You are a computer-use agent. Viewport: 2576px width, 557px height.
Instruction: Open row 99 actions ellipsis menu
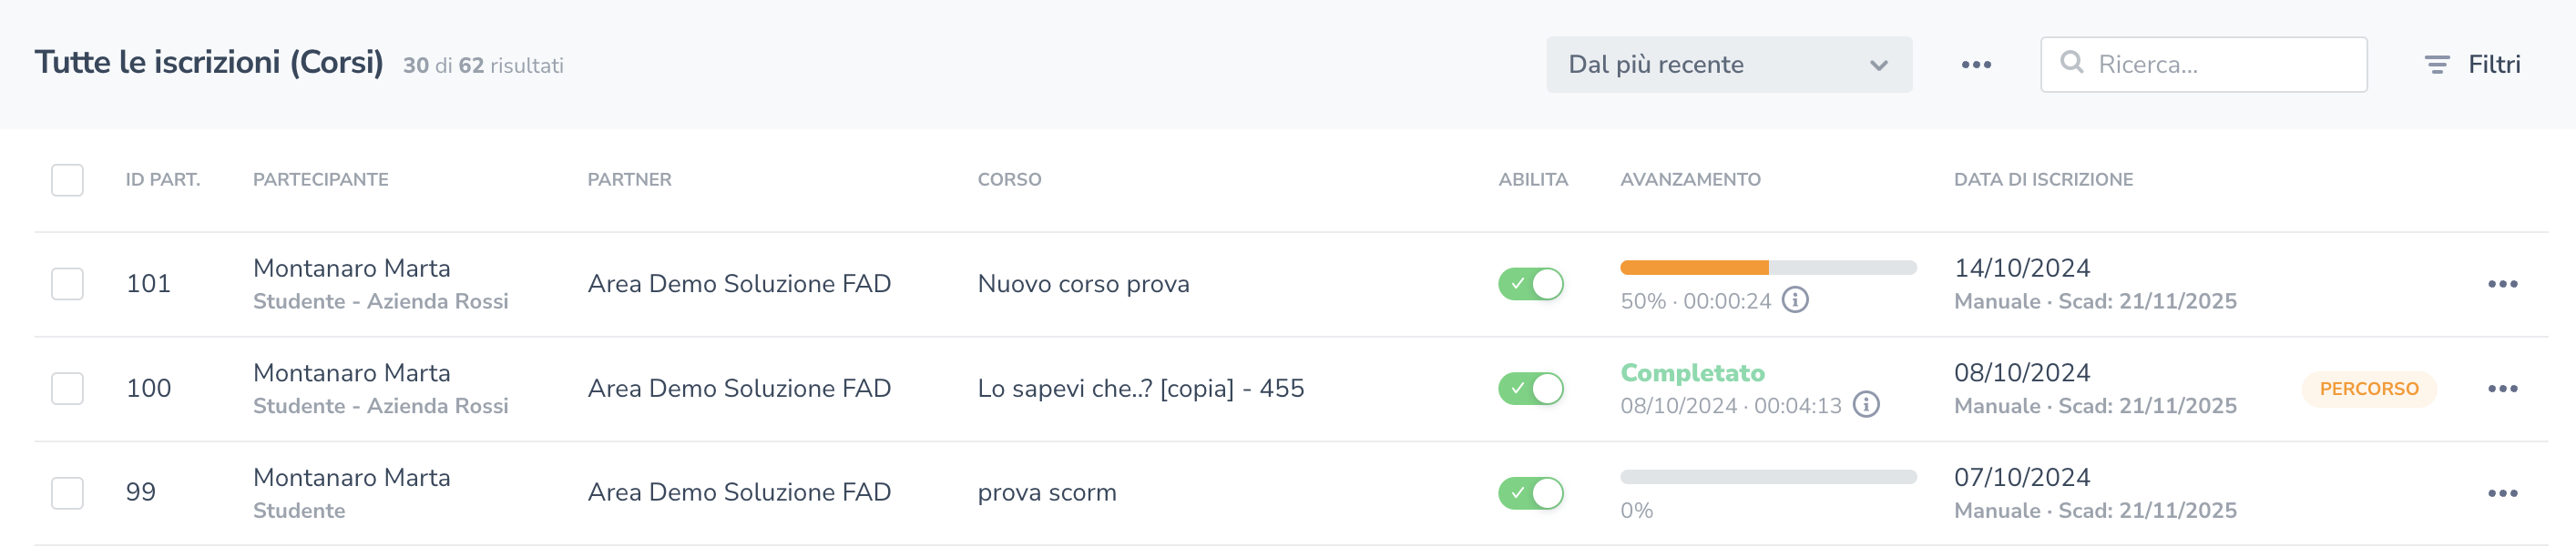(x=2501, y=493)
